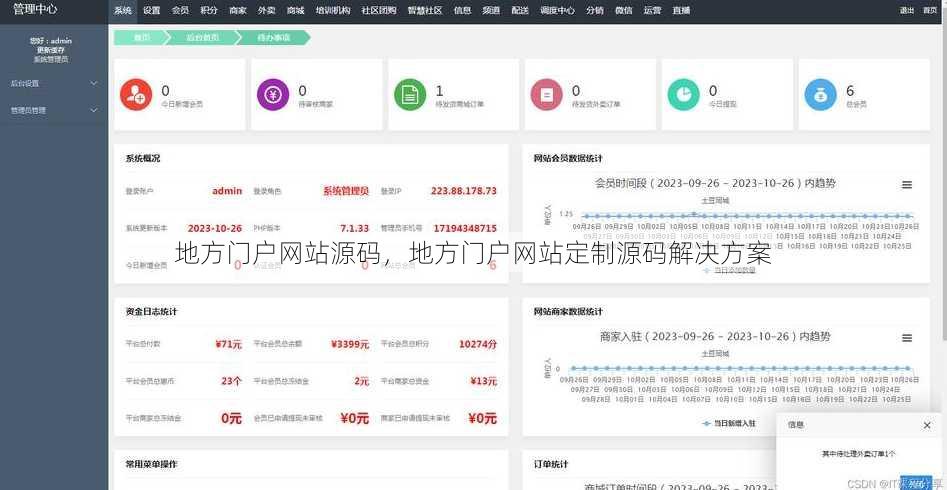Open the 微信 top menu
Screen dimensions: 947x490
tap(623, 10)
